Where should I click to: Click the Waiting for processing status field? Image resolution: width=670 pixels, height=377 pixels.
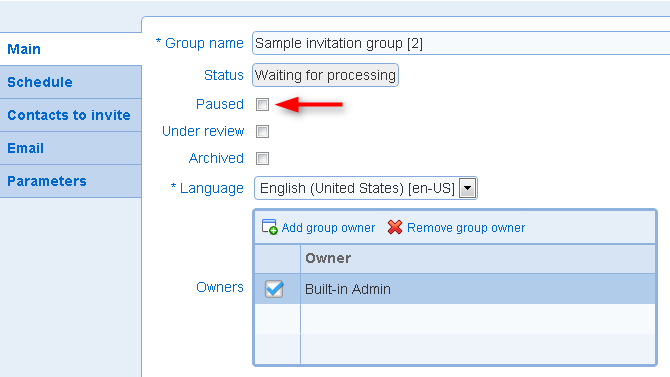325,75
